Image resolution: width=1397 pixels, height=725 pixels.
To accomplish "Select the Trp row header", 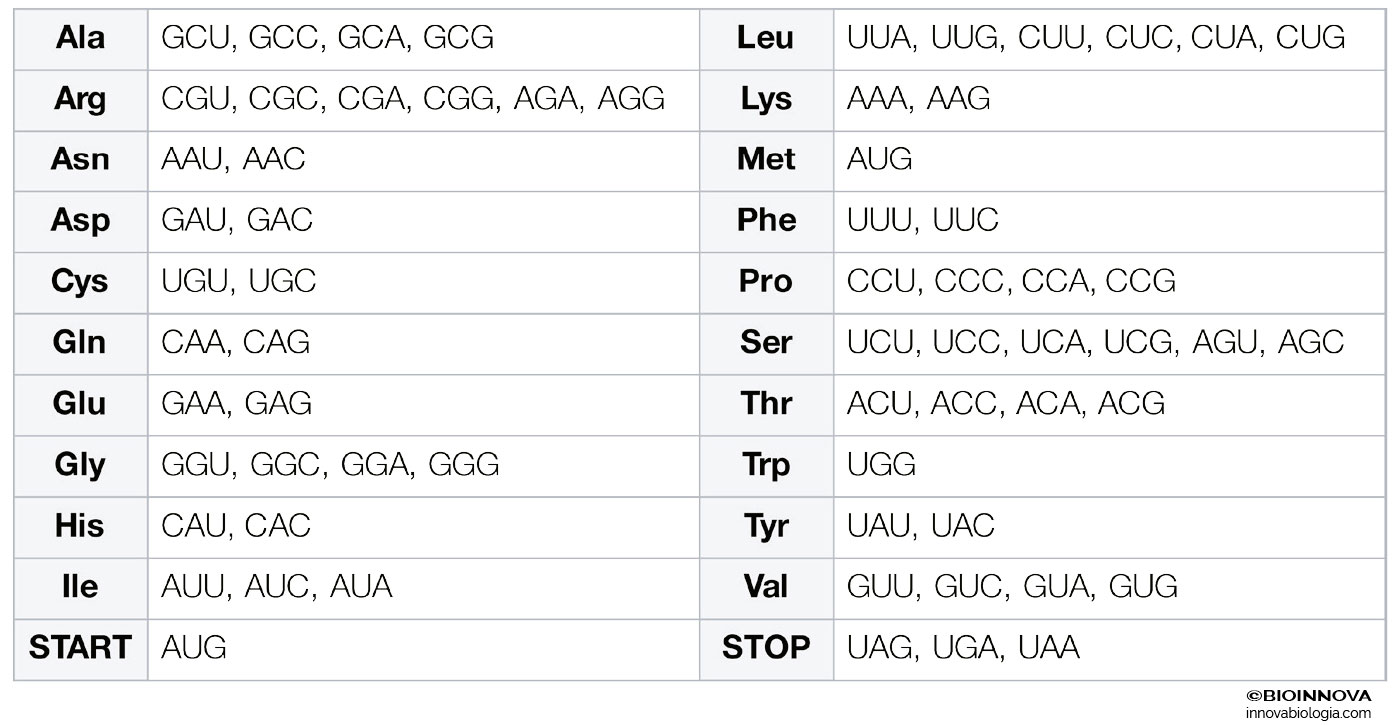I will click(x=766, y=464).
